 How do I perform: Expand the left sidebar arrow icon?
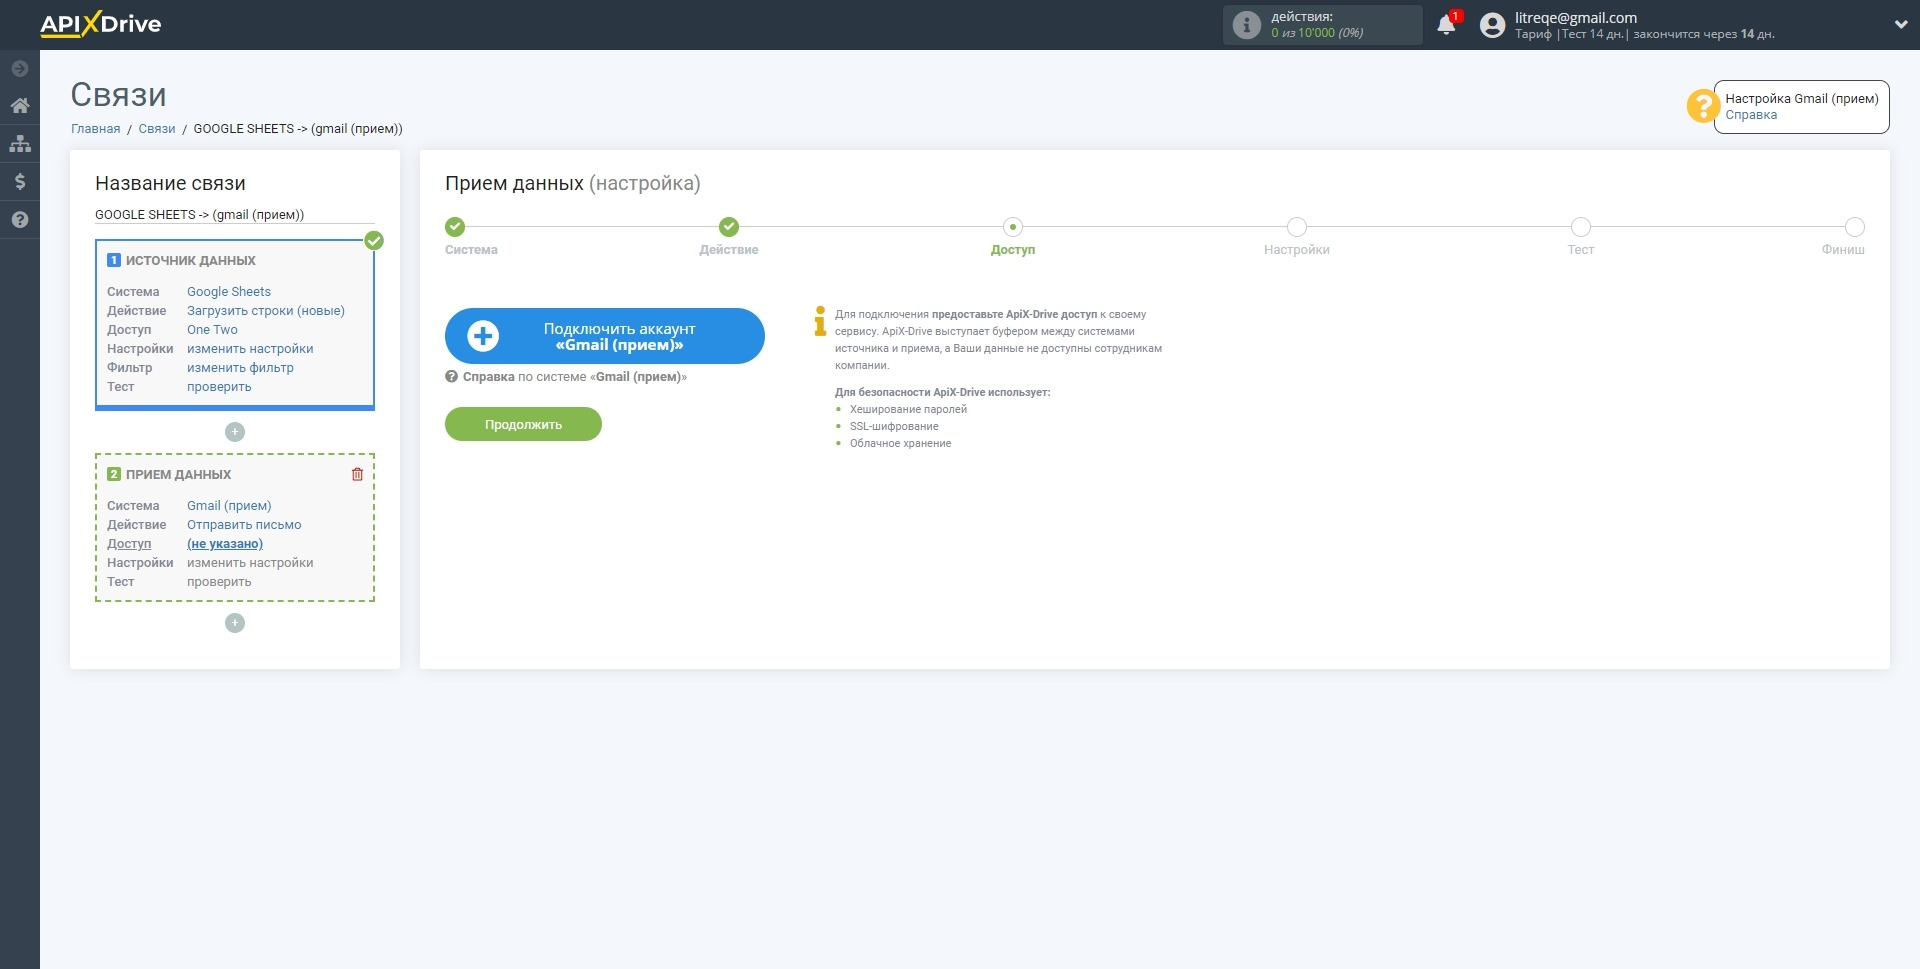coord(20,69)
